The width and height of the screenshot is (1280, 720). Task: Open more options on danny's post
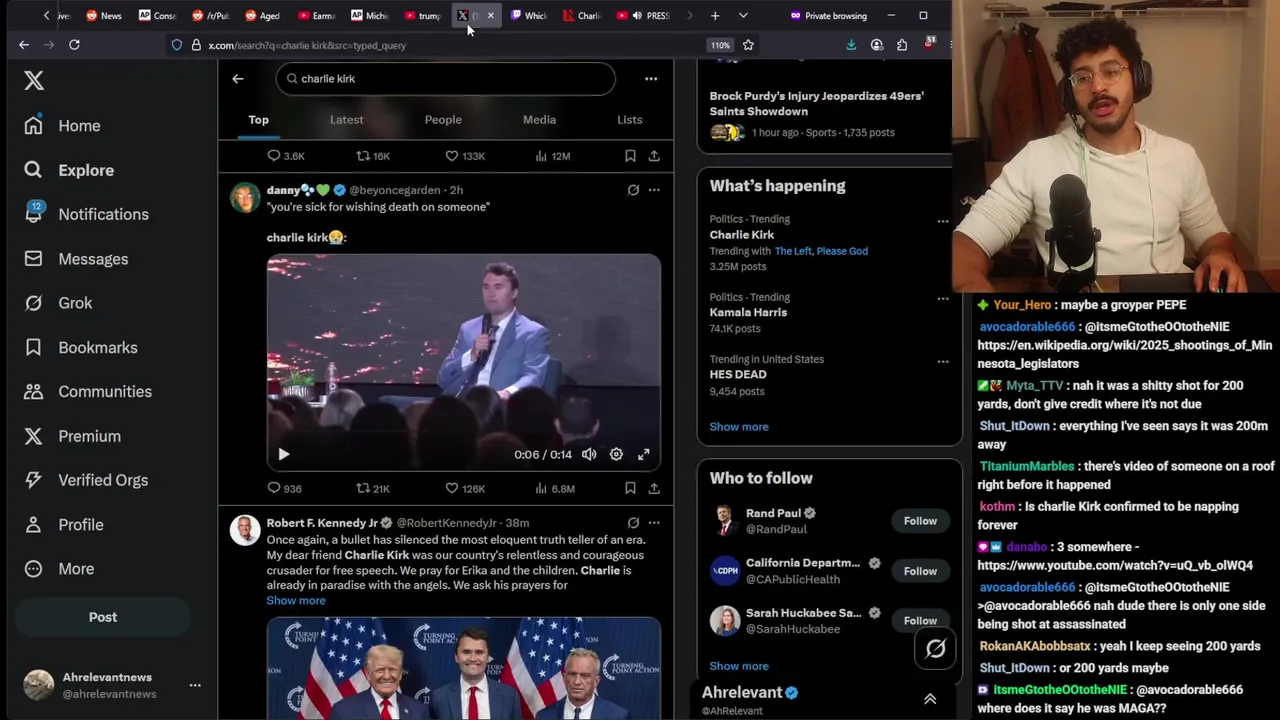654,190
